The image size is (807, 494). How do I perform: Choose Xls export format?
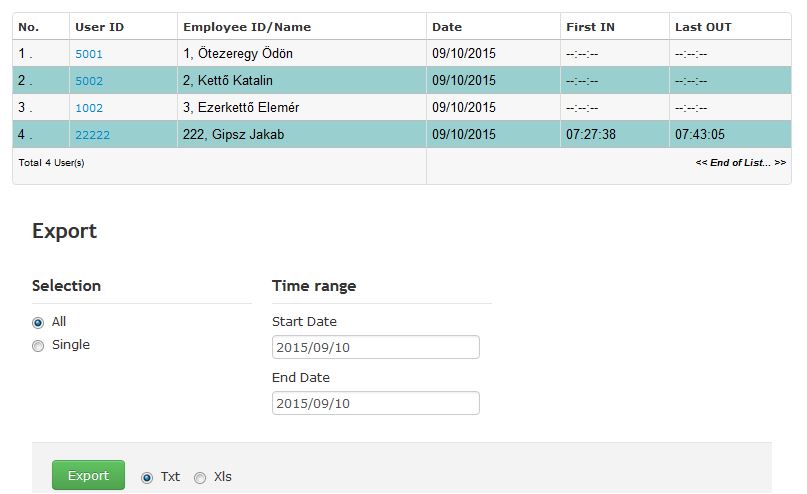point(200,478)
